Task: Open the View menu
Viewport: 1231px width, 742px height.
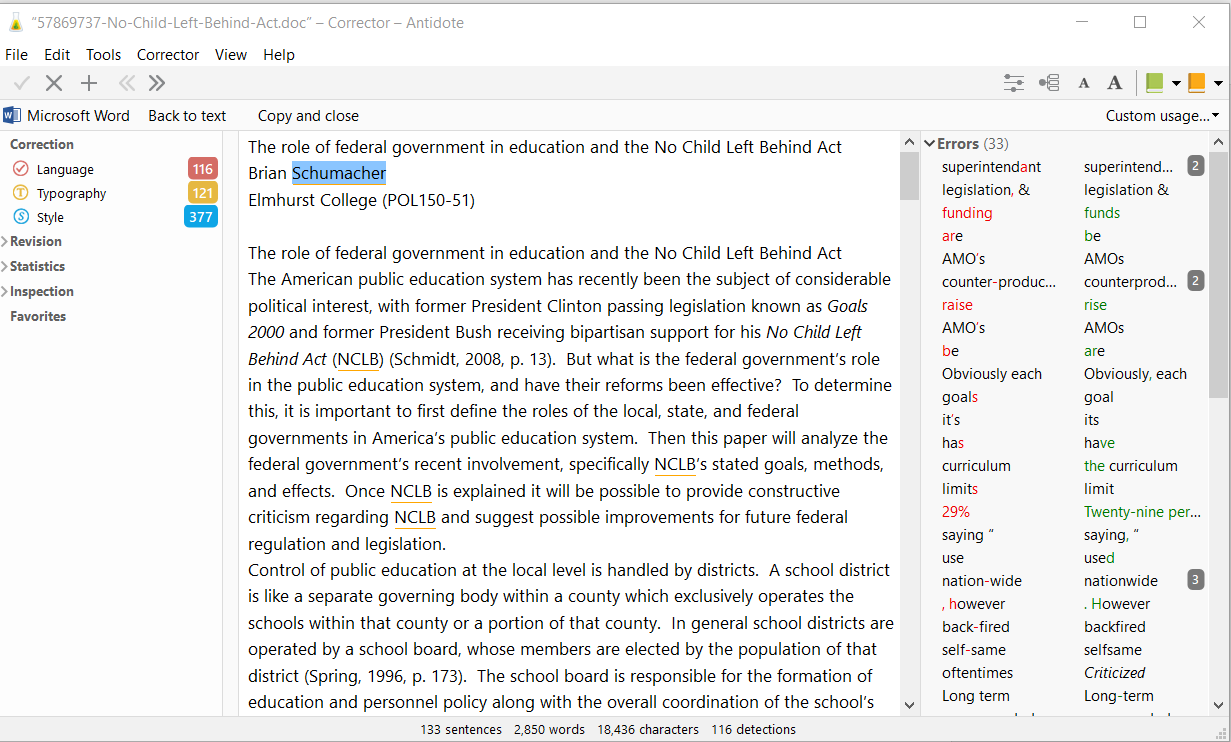Action: click(x=231, y=55)
